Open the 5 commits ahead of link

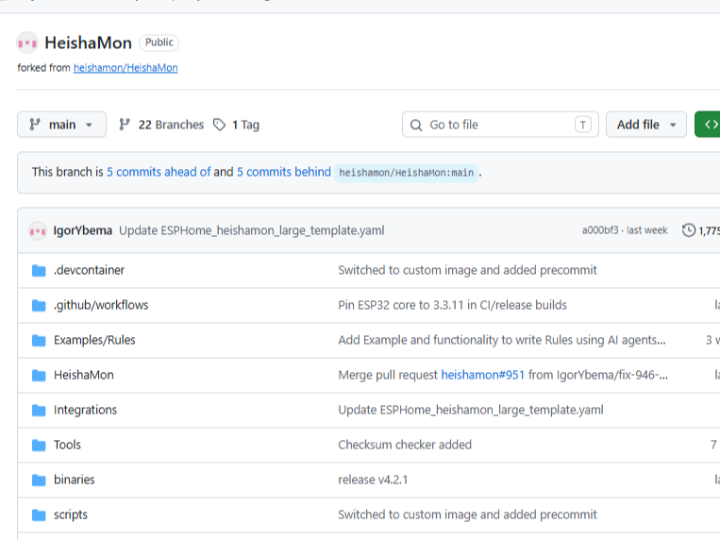point(158,172)
